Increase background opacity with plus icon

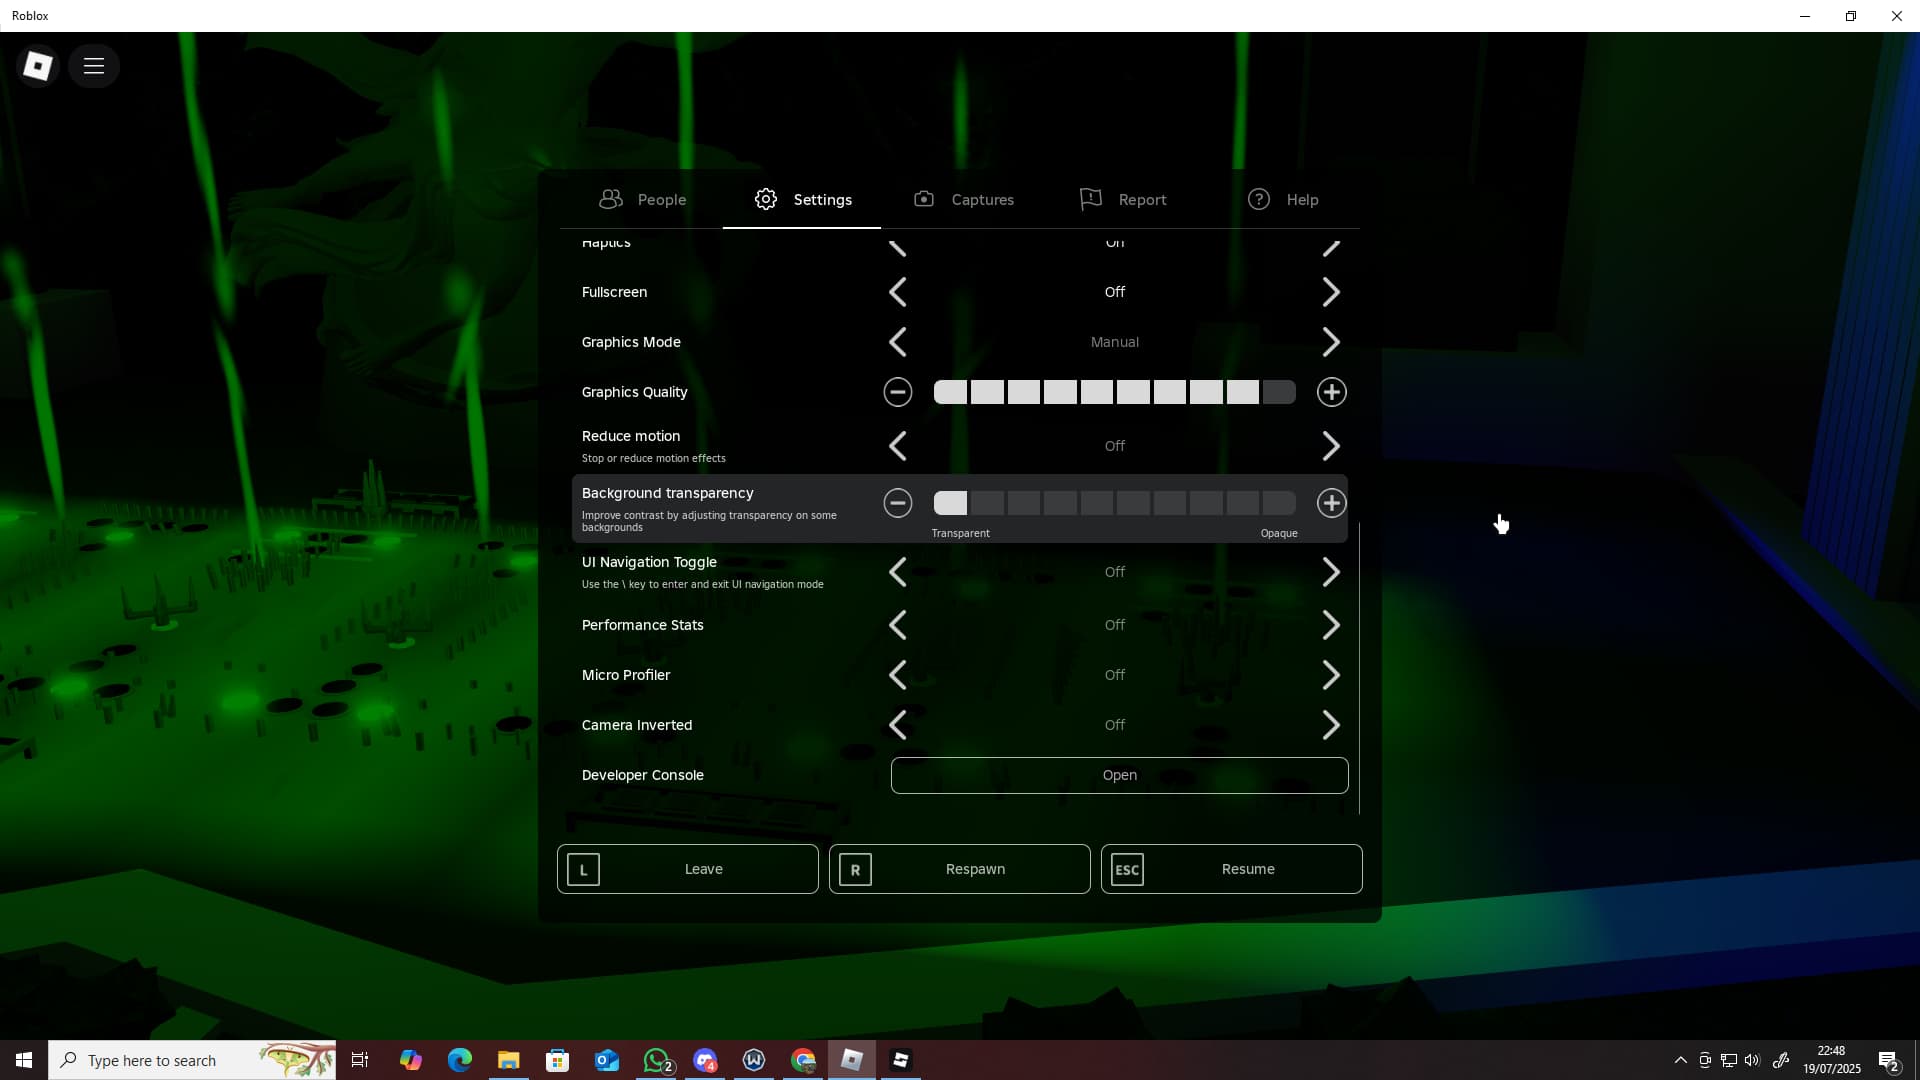[x=1331, y=503]
